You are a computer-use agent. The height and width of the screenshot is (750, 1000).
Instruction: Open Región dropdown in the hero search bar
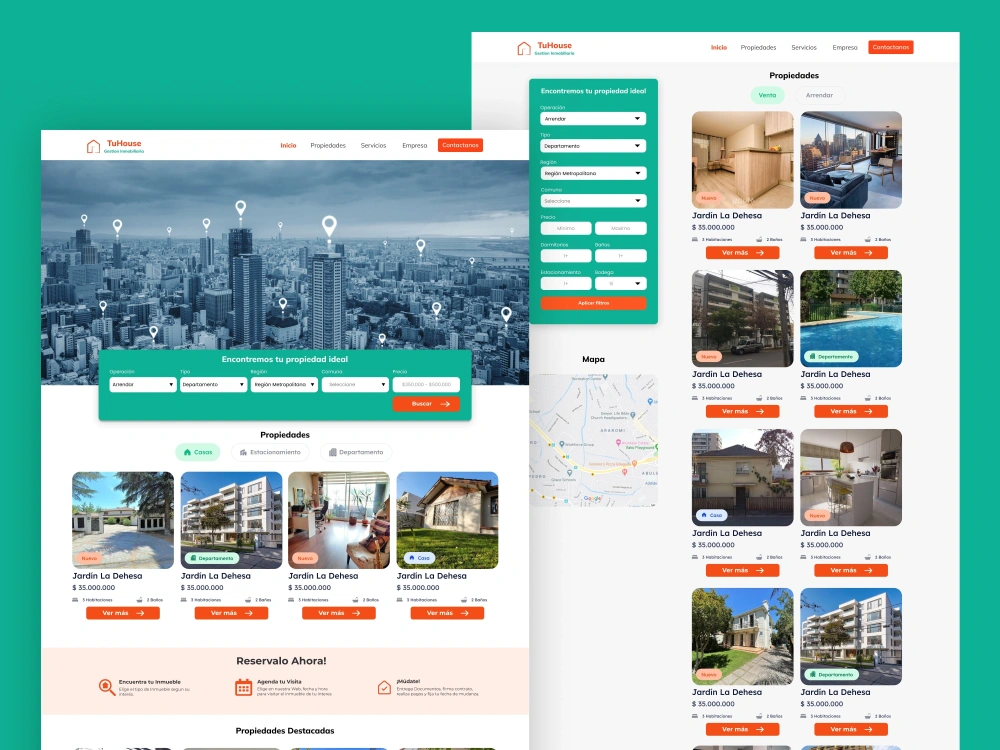[284, 385]
